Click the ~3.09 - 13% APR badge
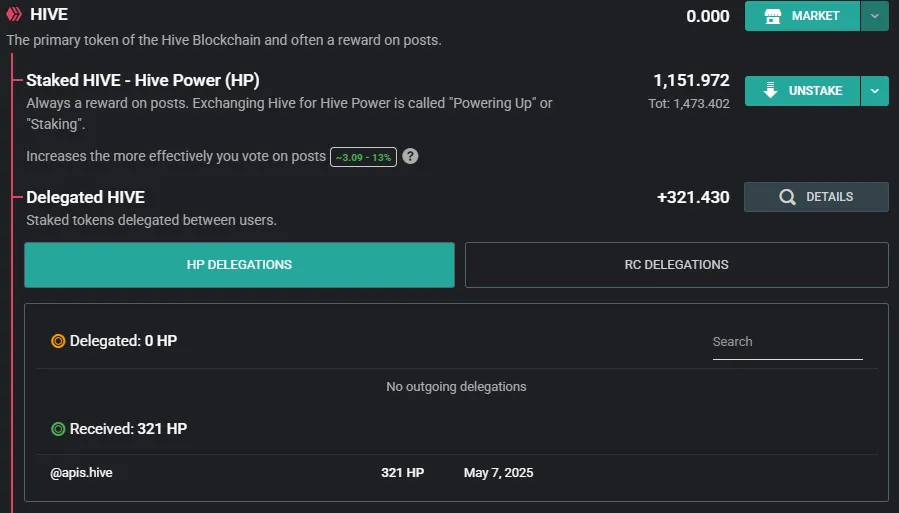This screenshot has height=513, width=899. tap(363, 157)
